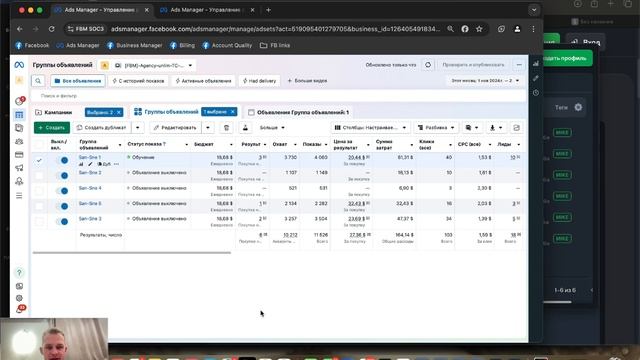
Task: Open the billing card icon in the sidebar
Action: coord(19,155)
